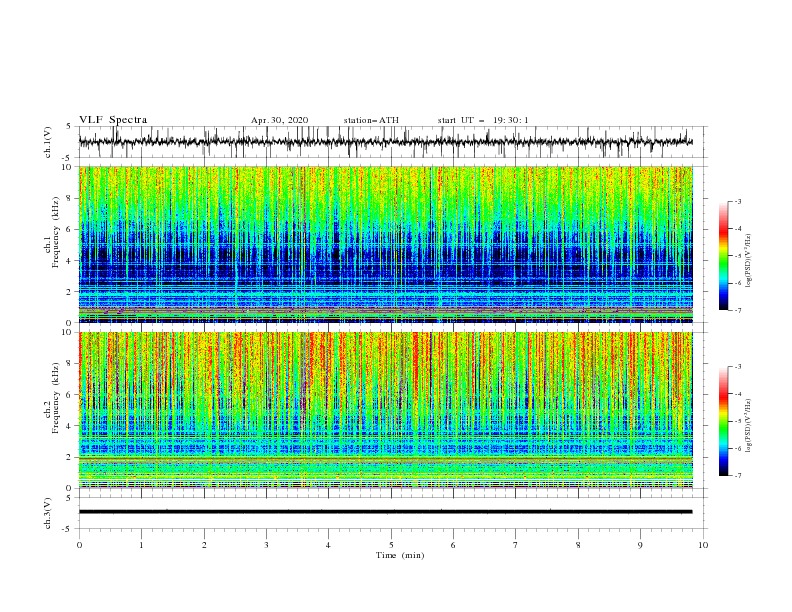The height and width of the screenshot is (612, 792).
Task: Select the date "Apr. 30, 2020"
Action: pyautogui.click(x=279, y=120)
